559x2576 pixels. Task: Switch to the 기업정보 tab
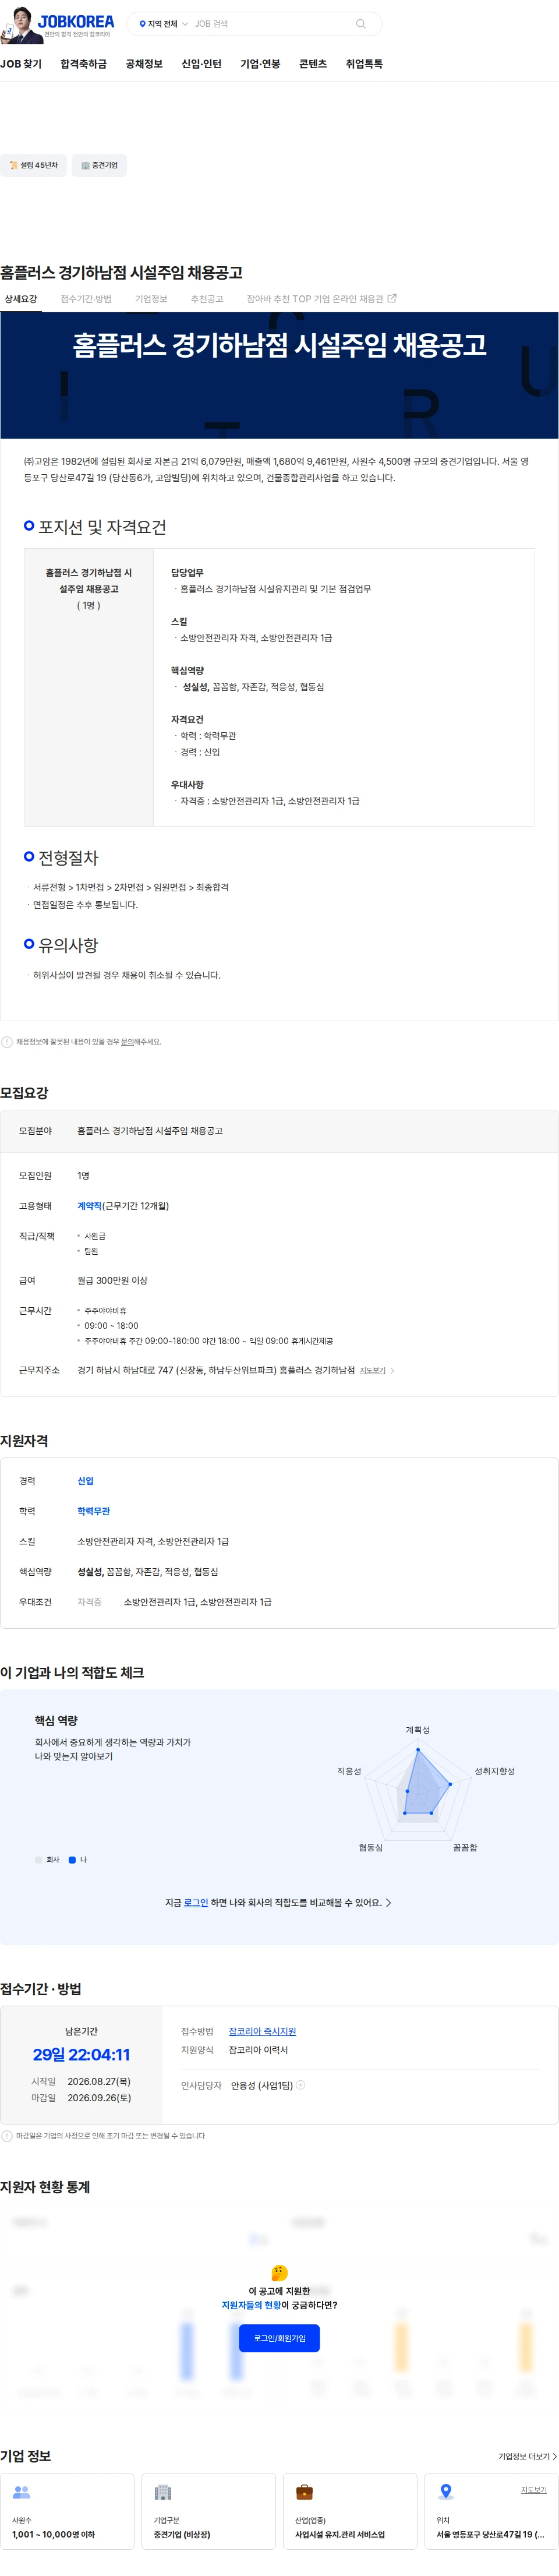tap(151, 299)
